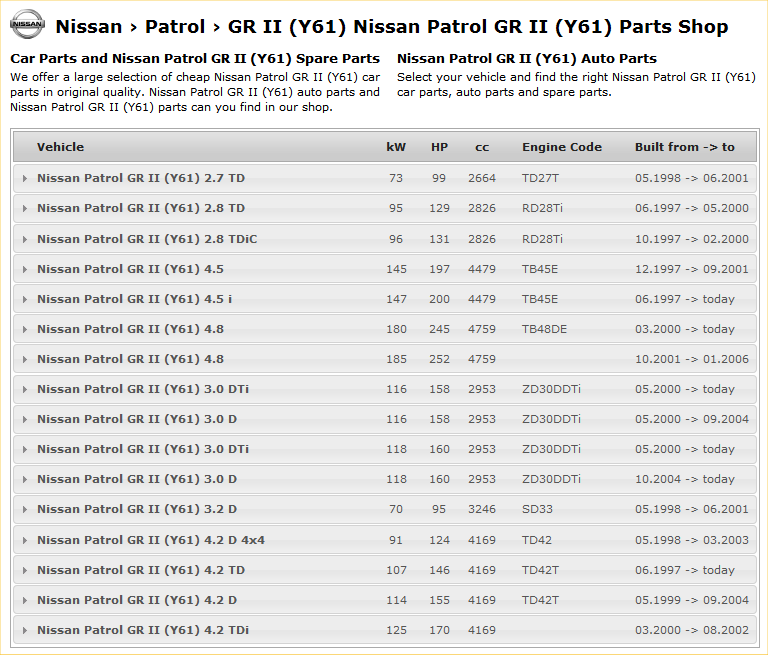
Task: Open Nissan Patrol GR II (Y61) 4.2 TDi
Action: pyautogui.click(x=143, y=630)
